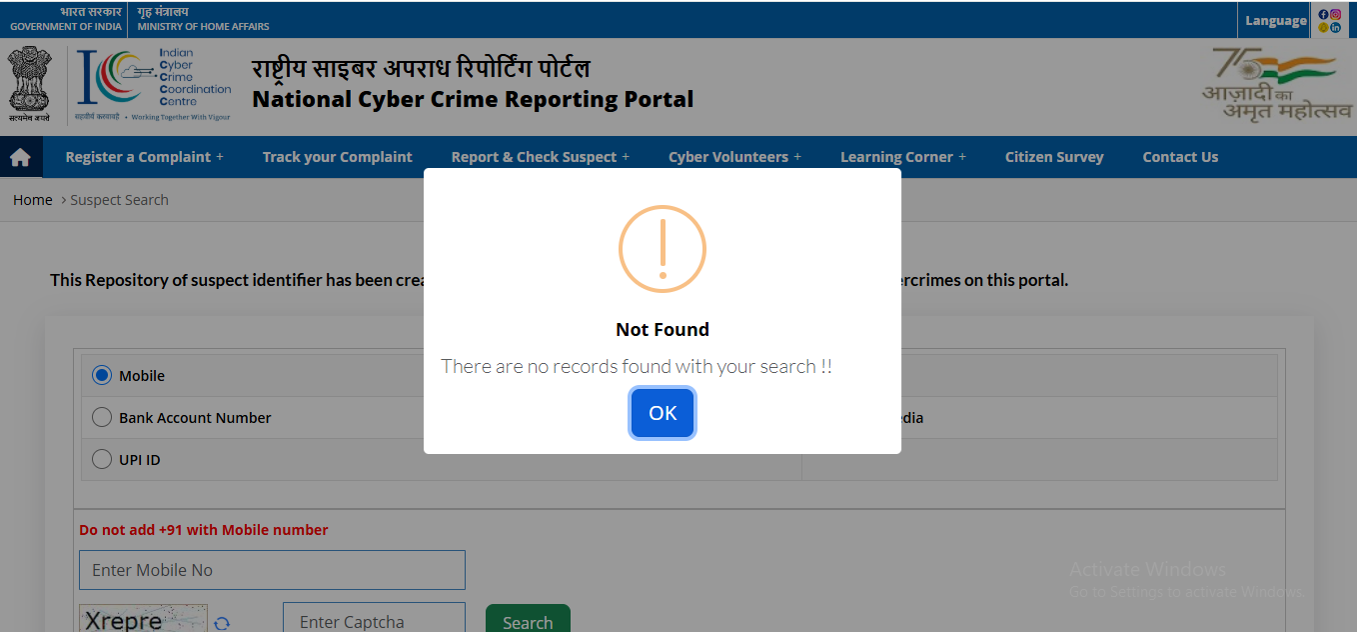Refresh the captcha image
The width and height of the screenshot is (1357, 632).
tap(222, 623)
